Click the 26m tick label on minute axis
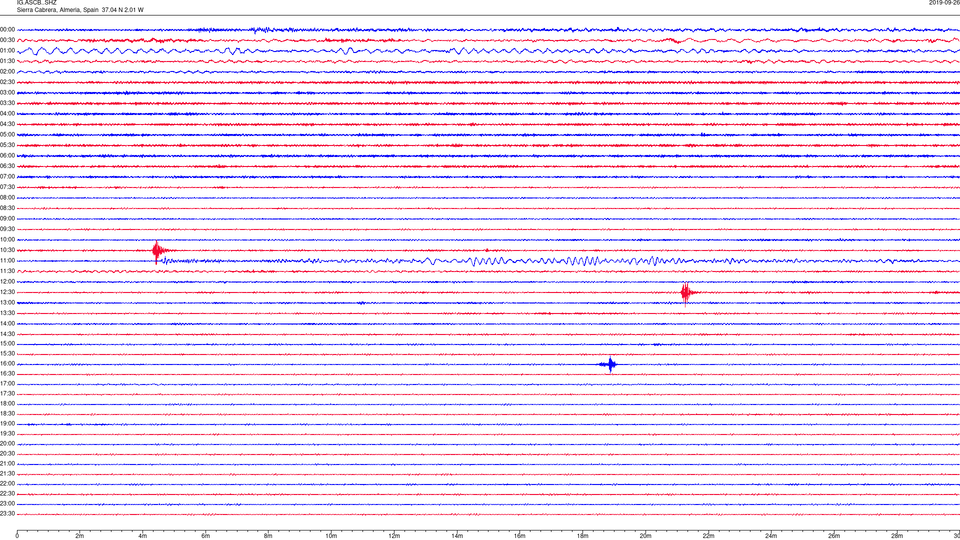Screen dimensions: 960x540 834,536
